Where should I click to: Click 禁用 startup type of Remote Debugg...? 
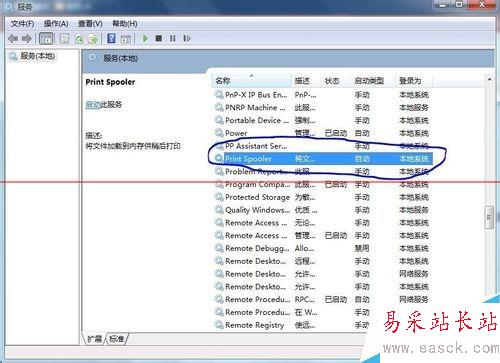pos(362,248)
